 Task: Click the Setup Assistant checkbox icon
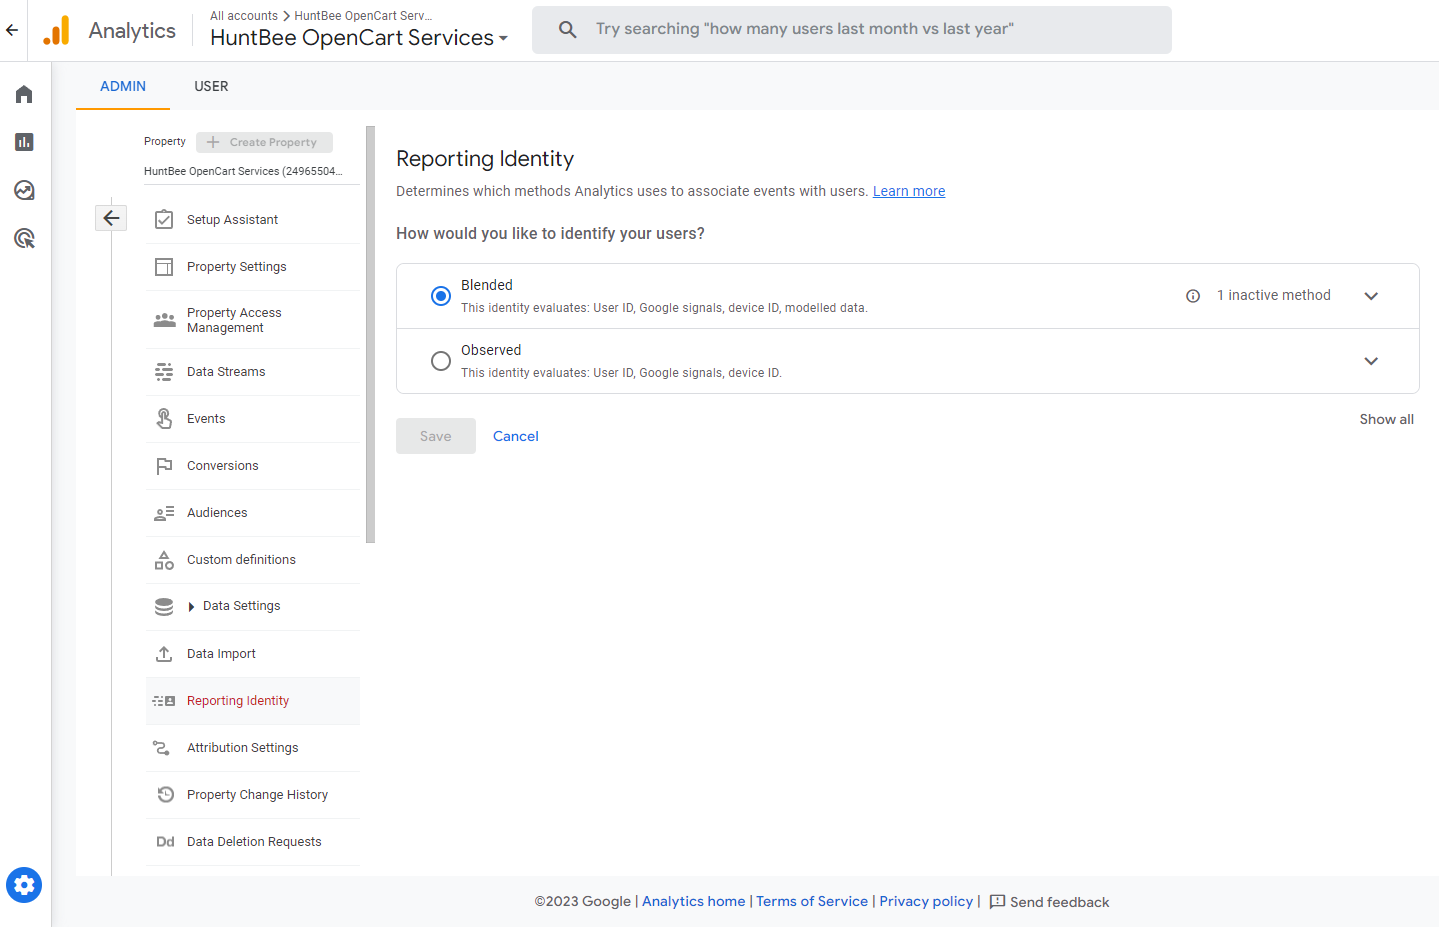pos(164,220)
